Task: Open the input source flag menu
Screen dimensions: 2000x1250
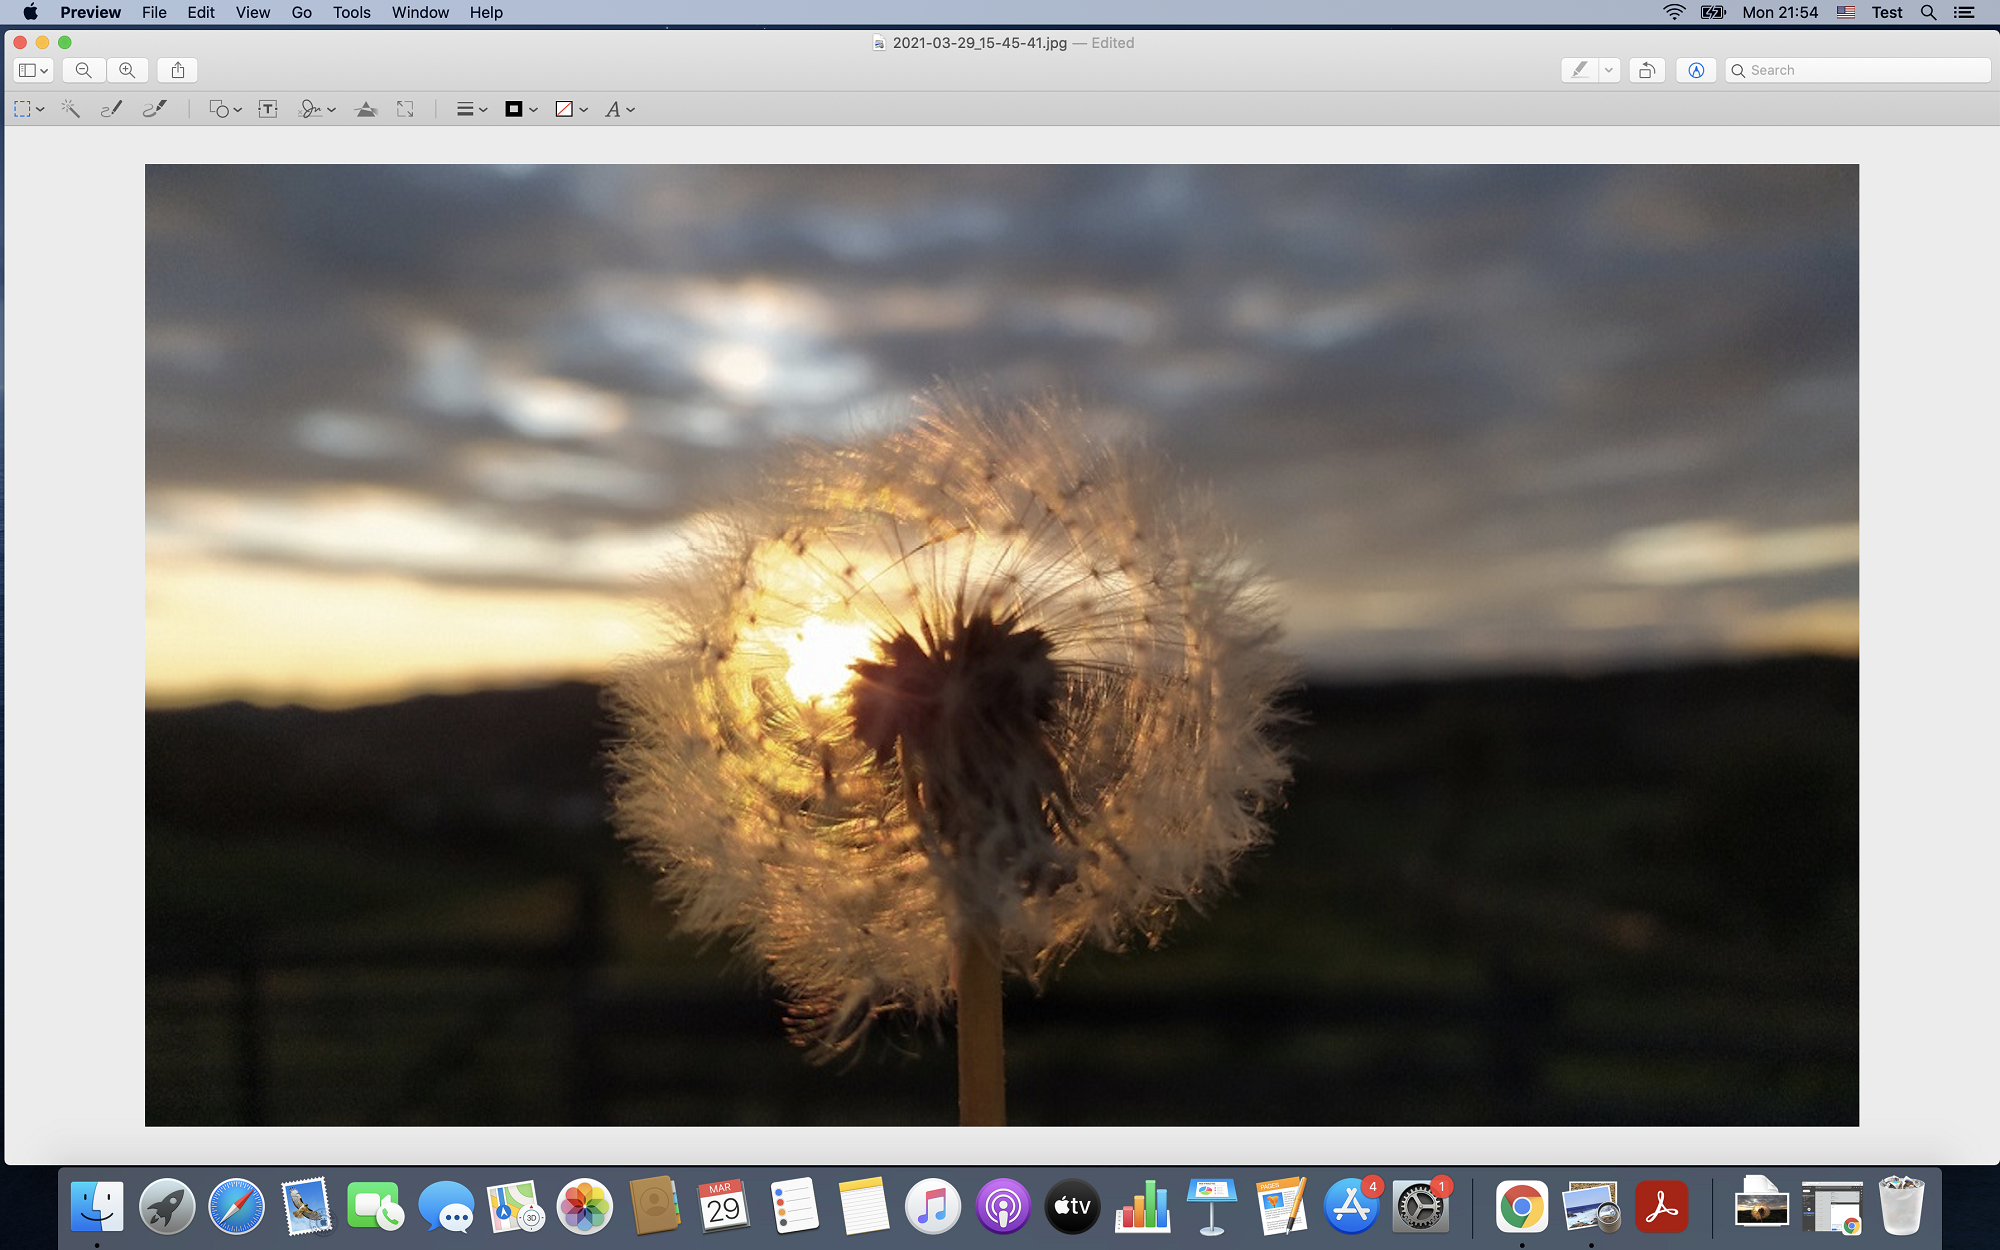Action: tap(1846, 12)
